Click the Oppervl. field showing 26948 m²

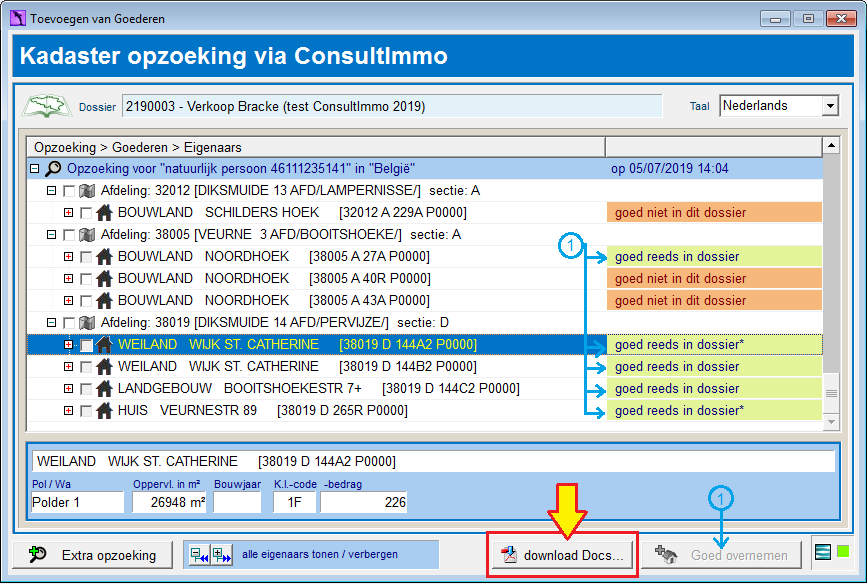pyautogui.click(x=169, y=503)
